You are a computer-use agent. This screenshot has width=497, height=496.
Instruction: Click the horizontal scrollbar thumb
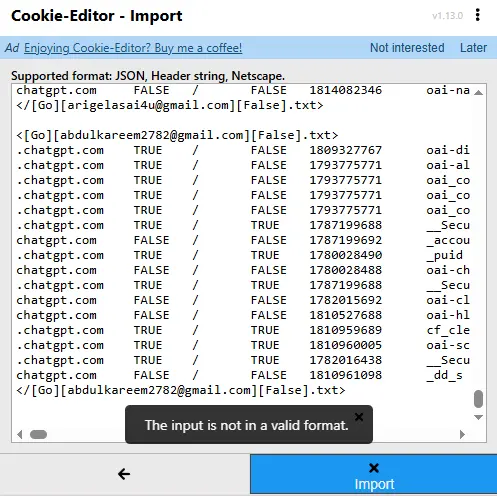tap(38, 434)
